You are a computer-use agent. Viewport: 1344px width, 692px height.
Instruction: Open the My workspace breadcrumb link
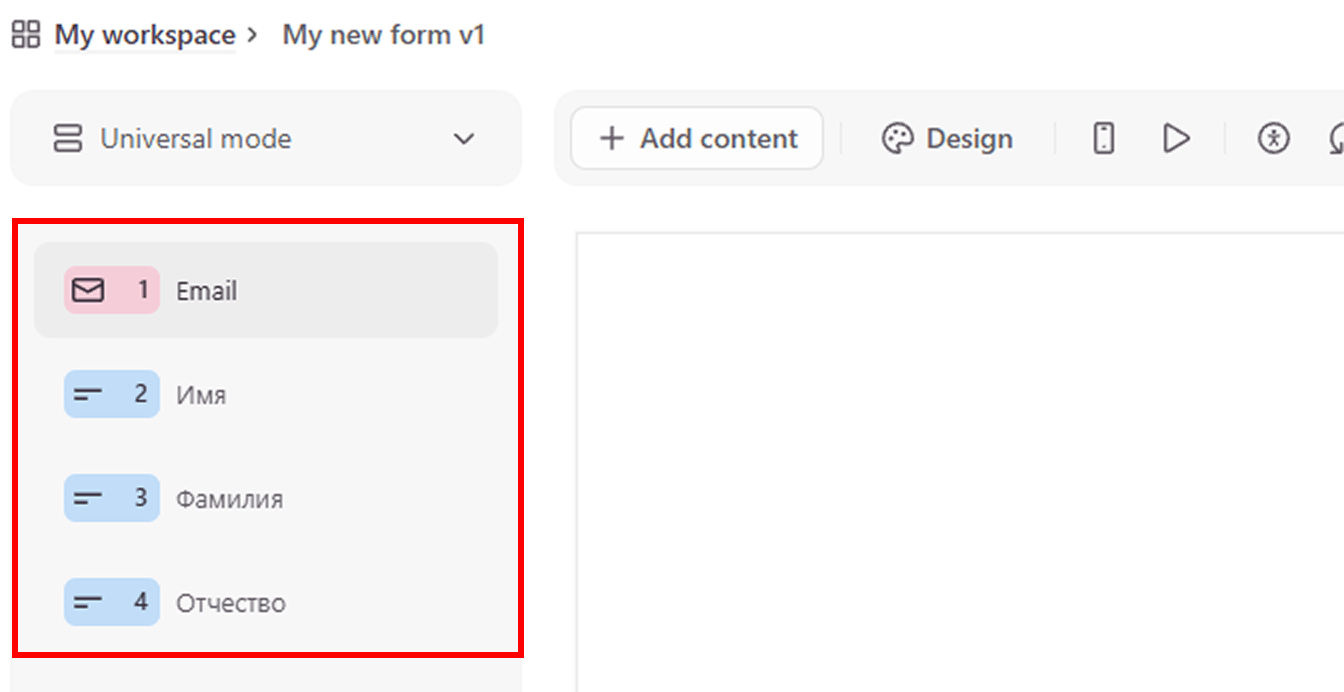[144, 35]
